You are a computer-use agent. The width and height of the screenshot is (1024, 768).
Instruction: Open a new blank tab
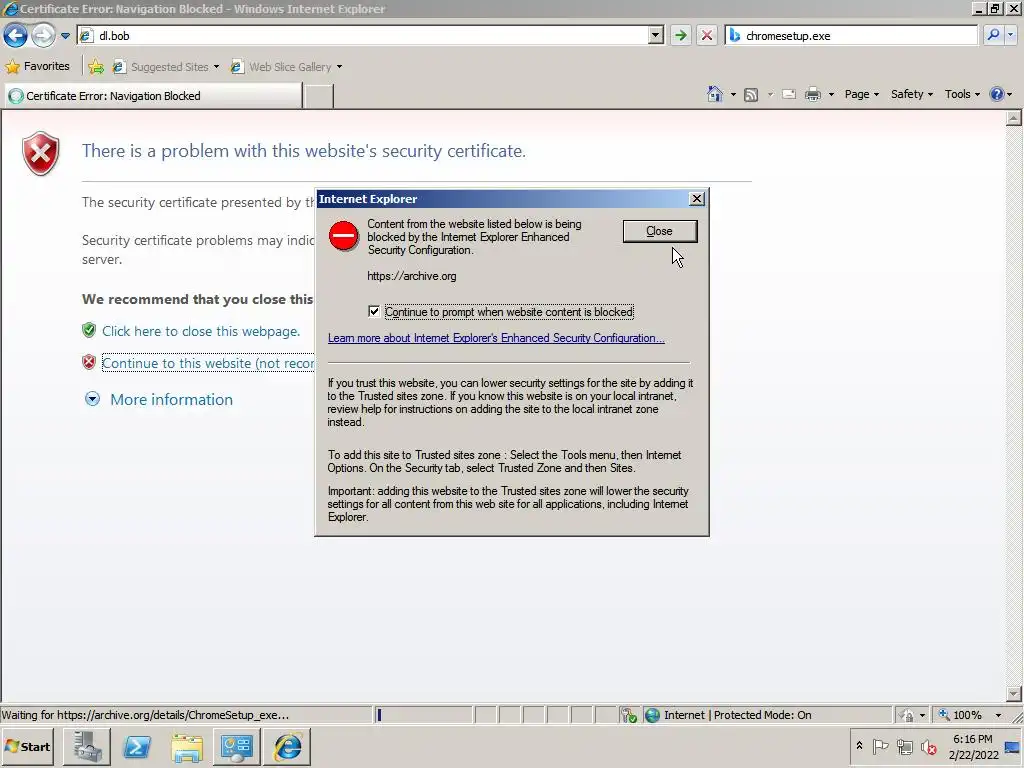pyautogui.click(x=319, y=96)
